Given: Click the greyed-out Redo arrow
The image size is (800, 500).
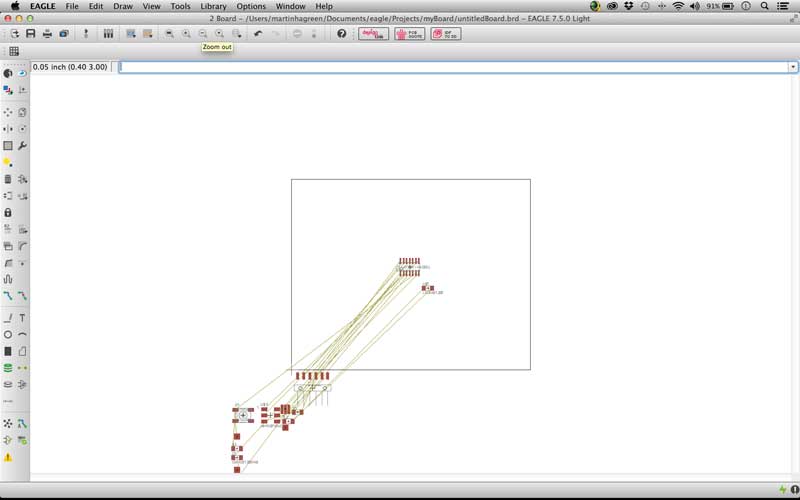Looking at the screenshot, I should pyautogui.click(x=276, y=34).
